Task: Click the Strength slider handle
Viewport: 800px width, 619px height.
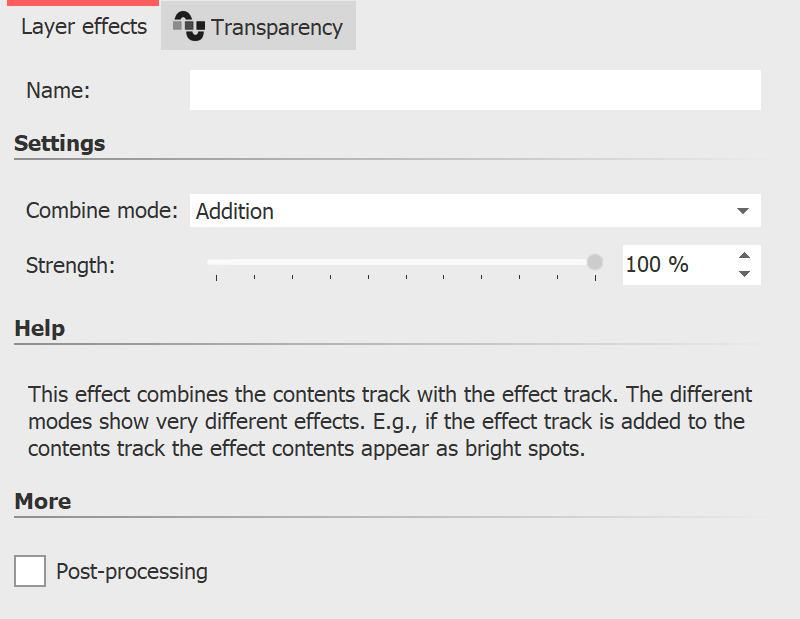Action: 595,261
